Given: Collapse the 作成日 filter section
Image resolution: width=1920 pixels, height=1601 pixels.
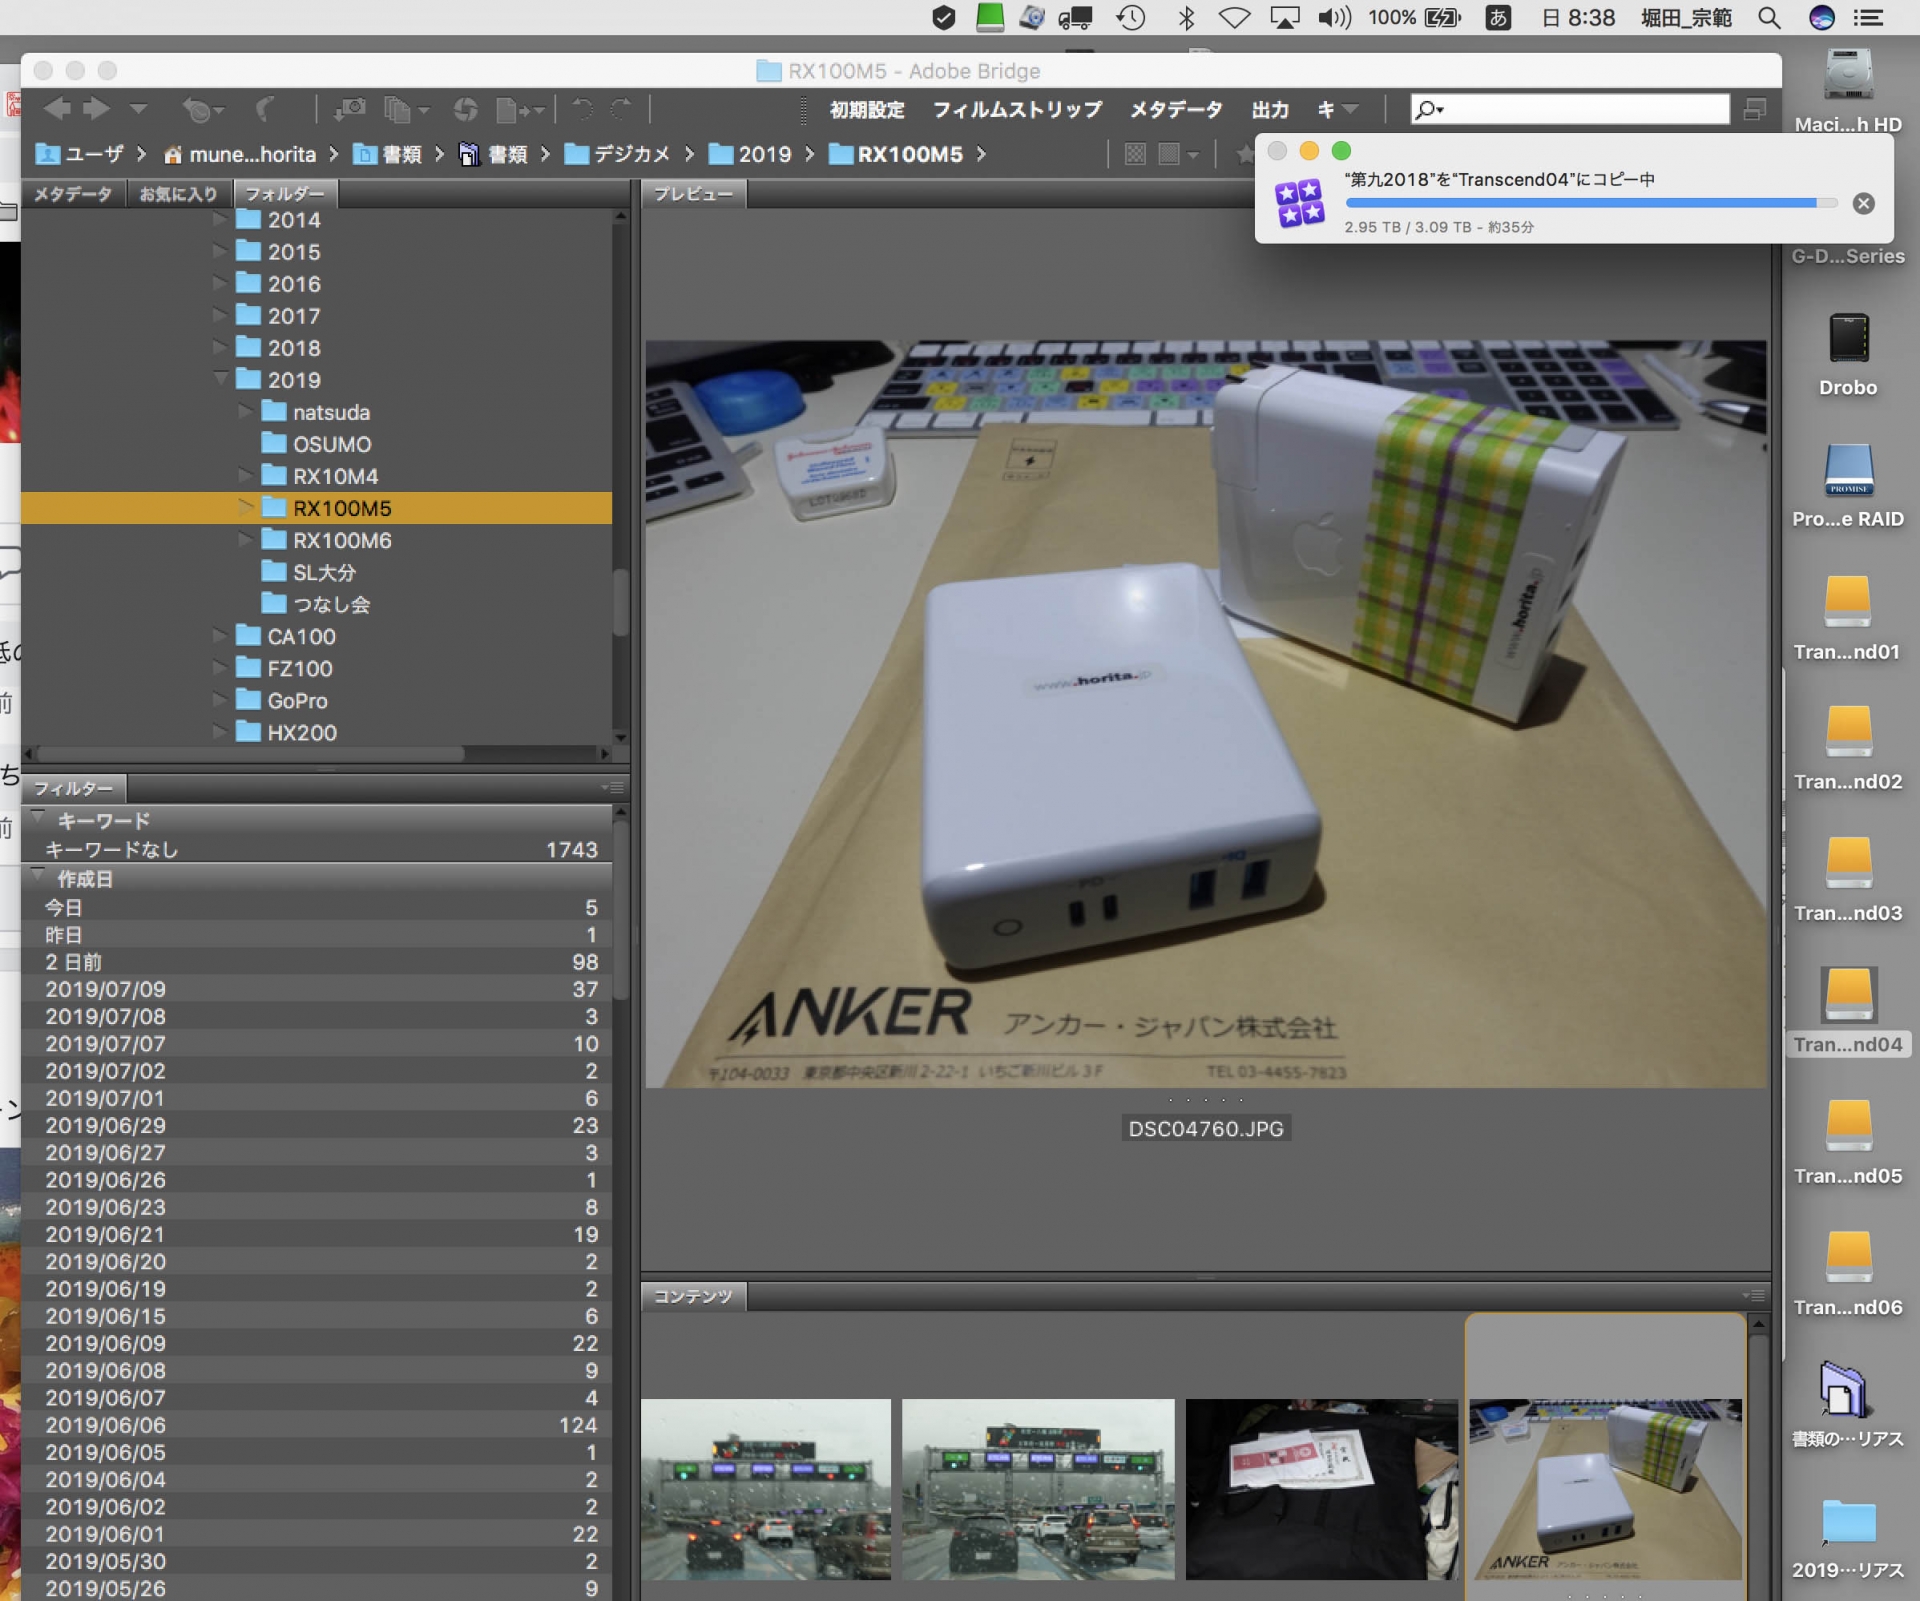Looking at the screenshot, I should 38,877.
